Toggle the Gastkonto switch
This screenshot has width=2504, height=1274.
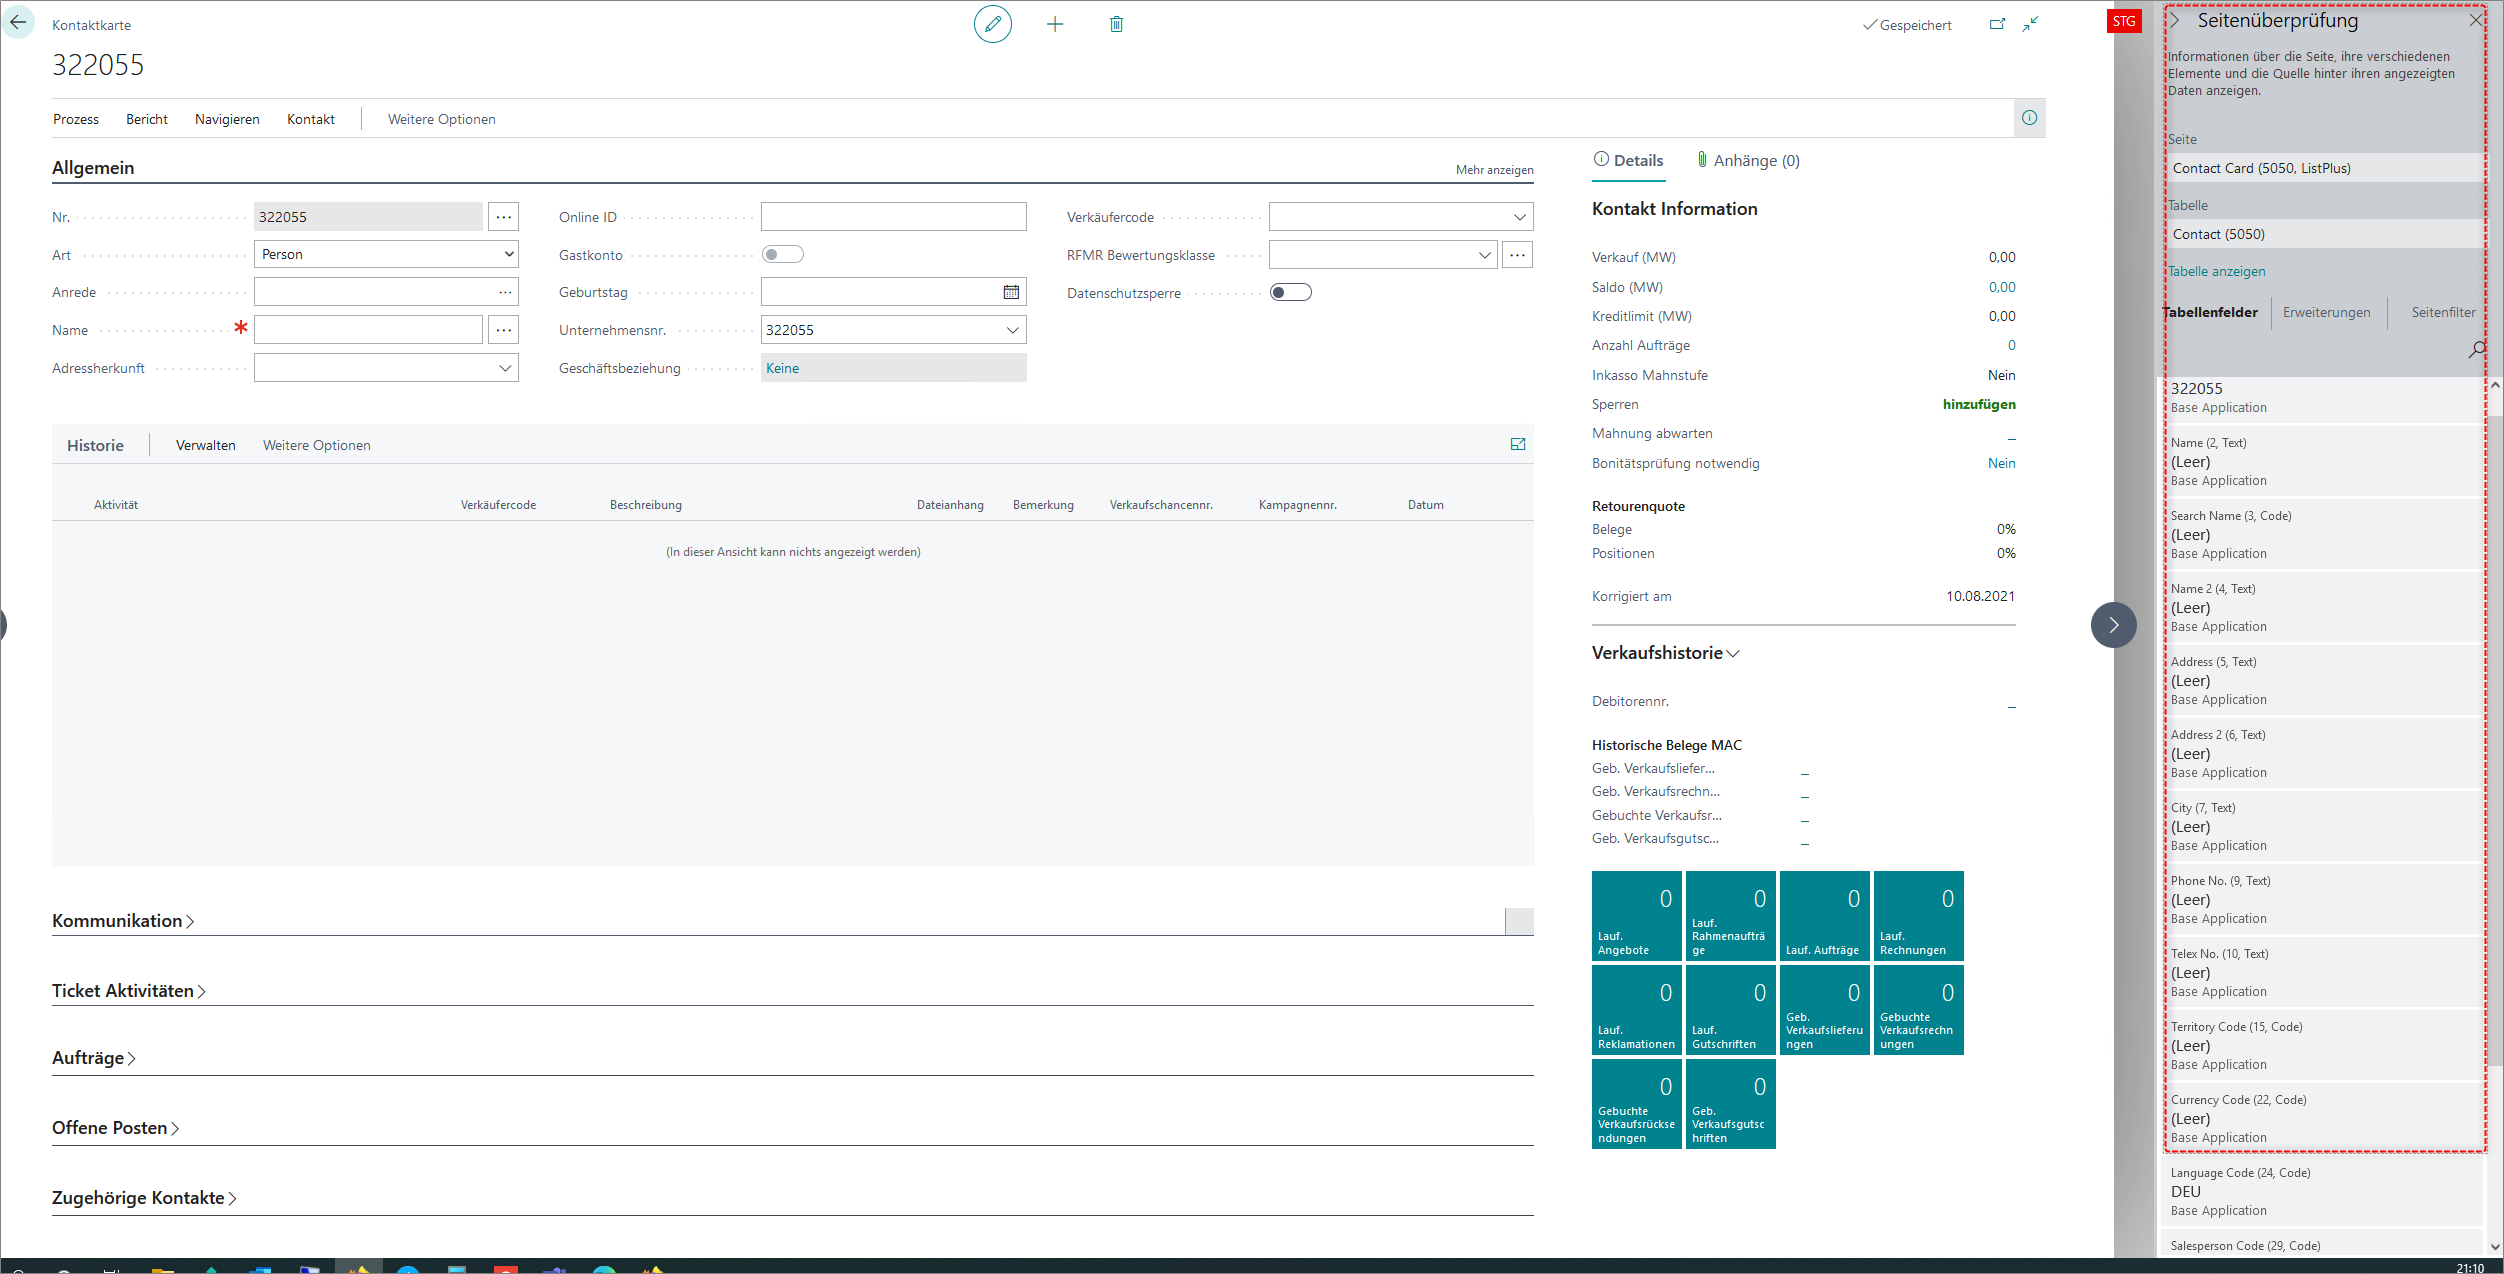(782, 255)
